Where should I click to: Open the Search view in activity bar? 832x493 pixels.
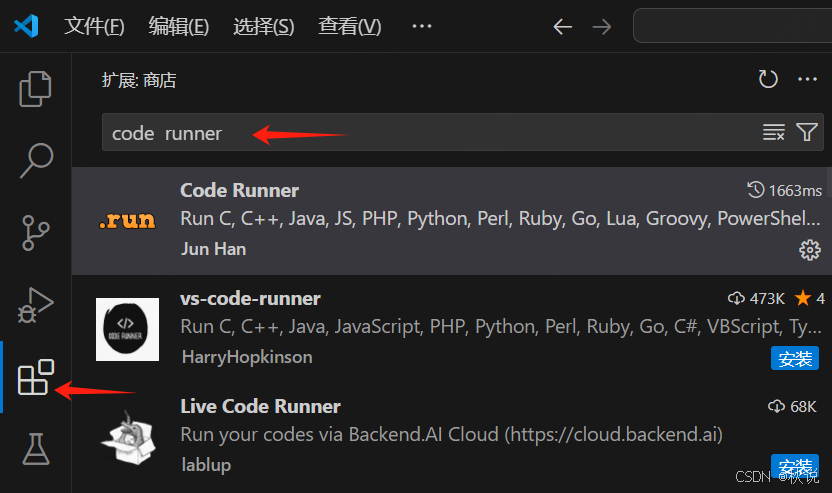pos(36,160)
